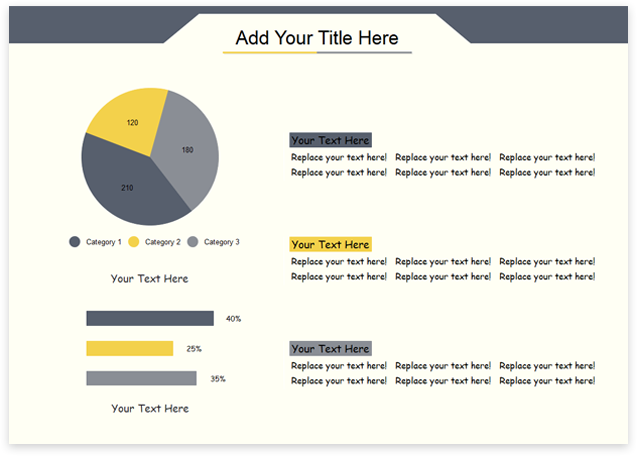The height and width of the screenshot is (456, 637).
Task: Click the yellow underline beneath the title
Action: coord(269,53)
